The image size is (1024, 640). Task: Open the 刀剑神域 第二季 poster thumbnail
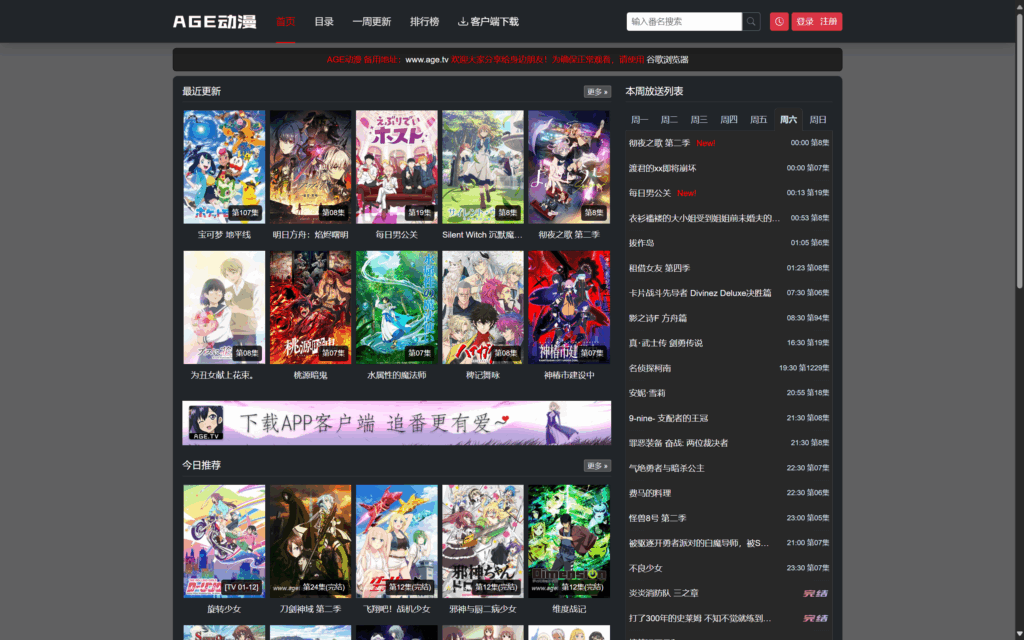coord(310,541)
